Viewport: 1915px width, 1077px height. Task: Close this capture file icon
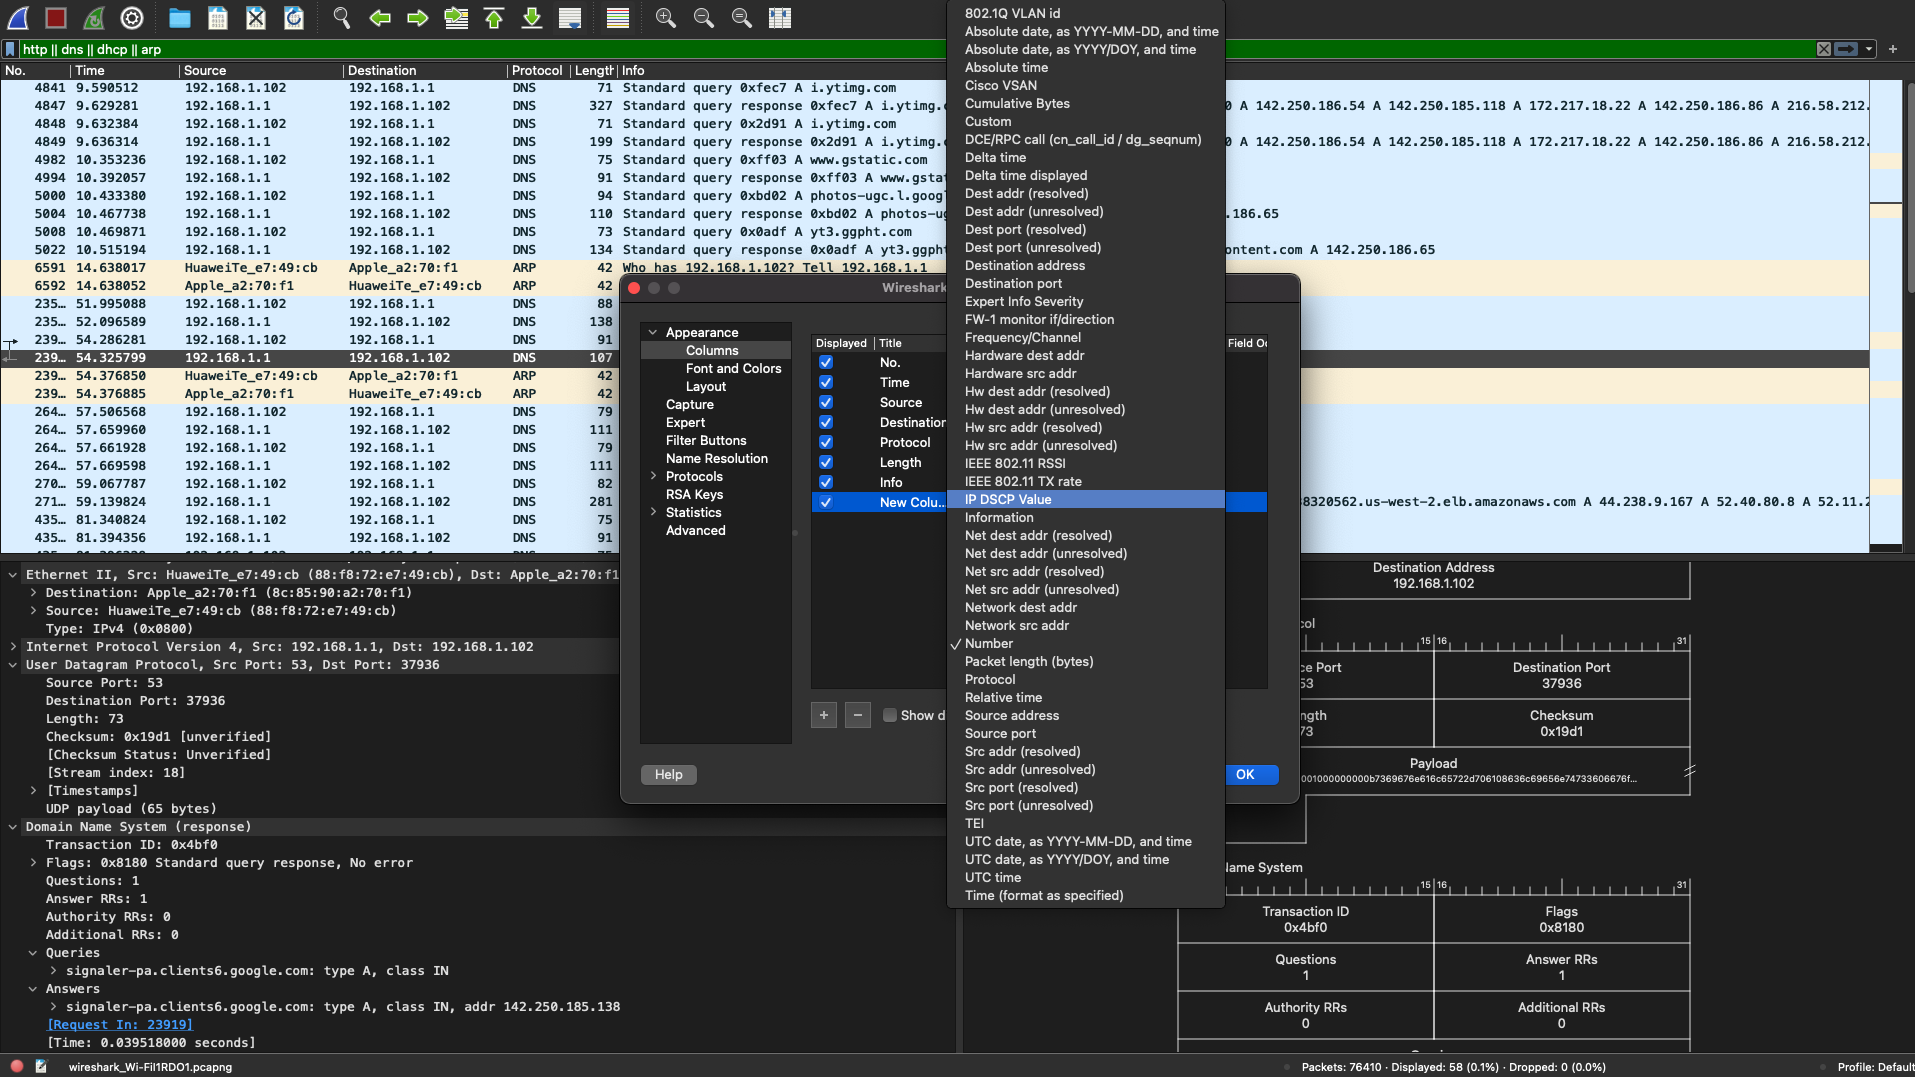256,18
